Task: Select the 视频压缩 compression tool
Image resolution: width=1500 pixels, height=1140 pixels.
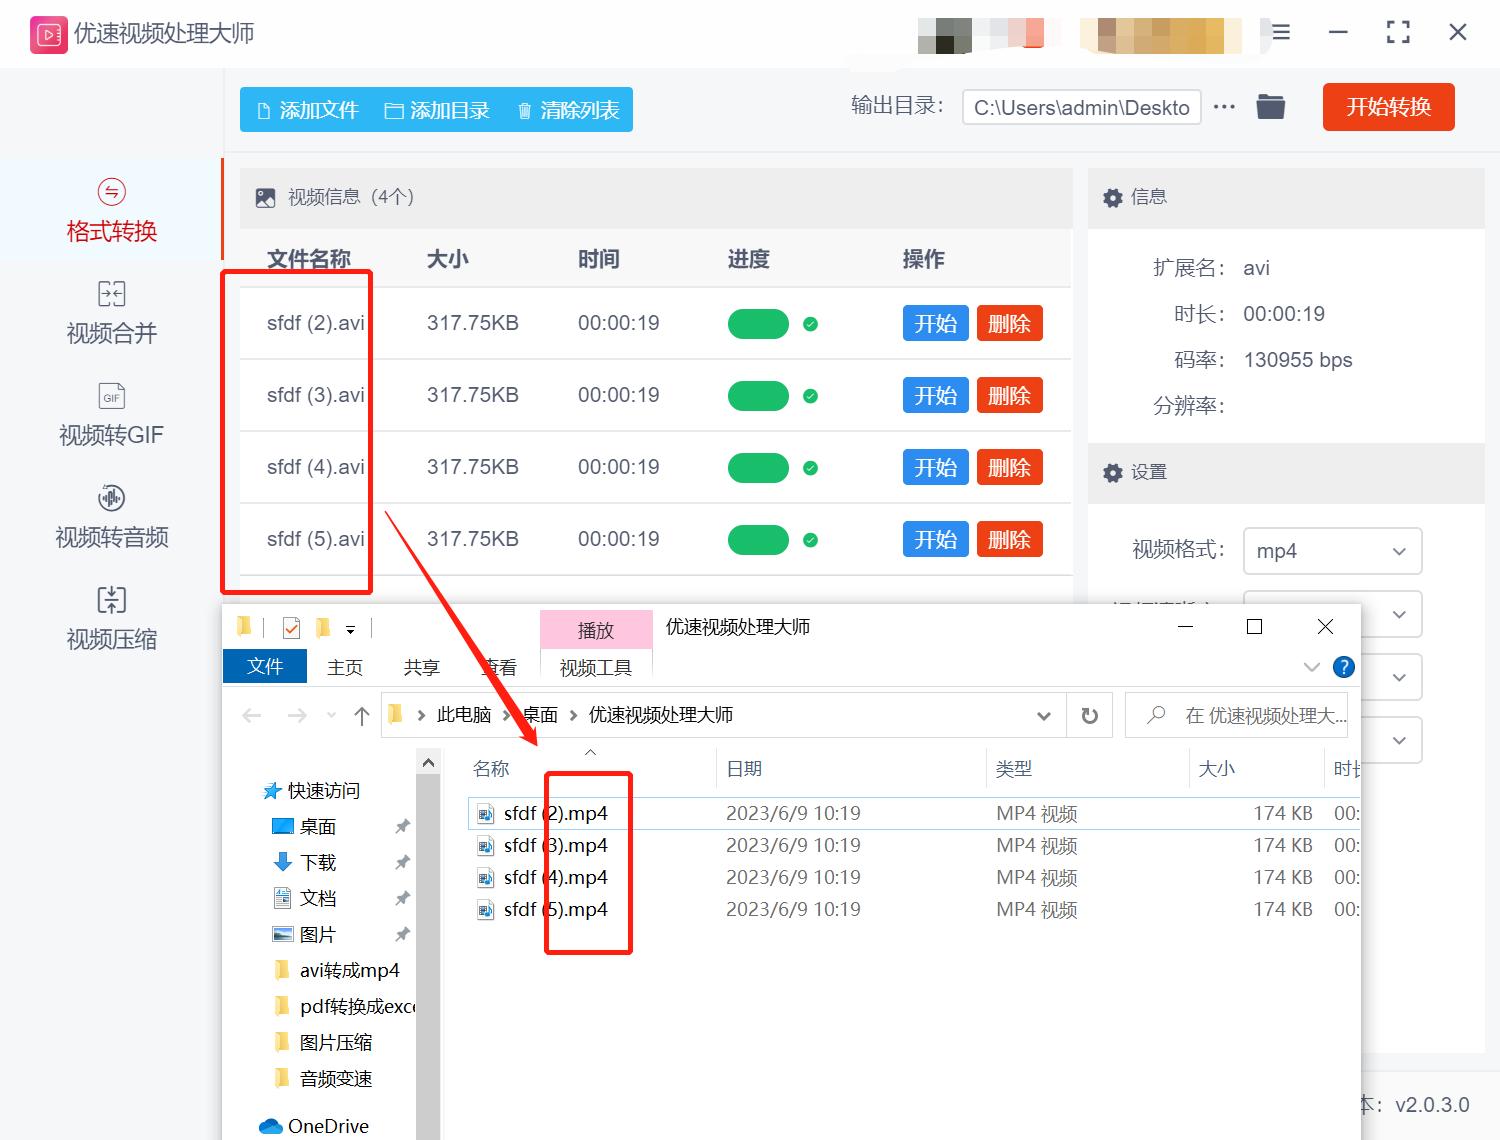Action: pos(110,618)
